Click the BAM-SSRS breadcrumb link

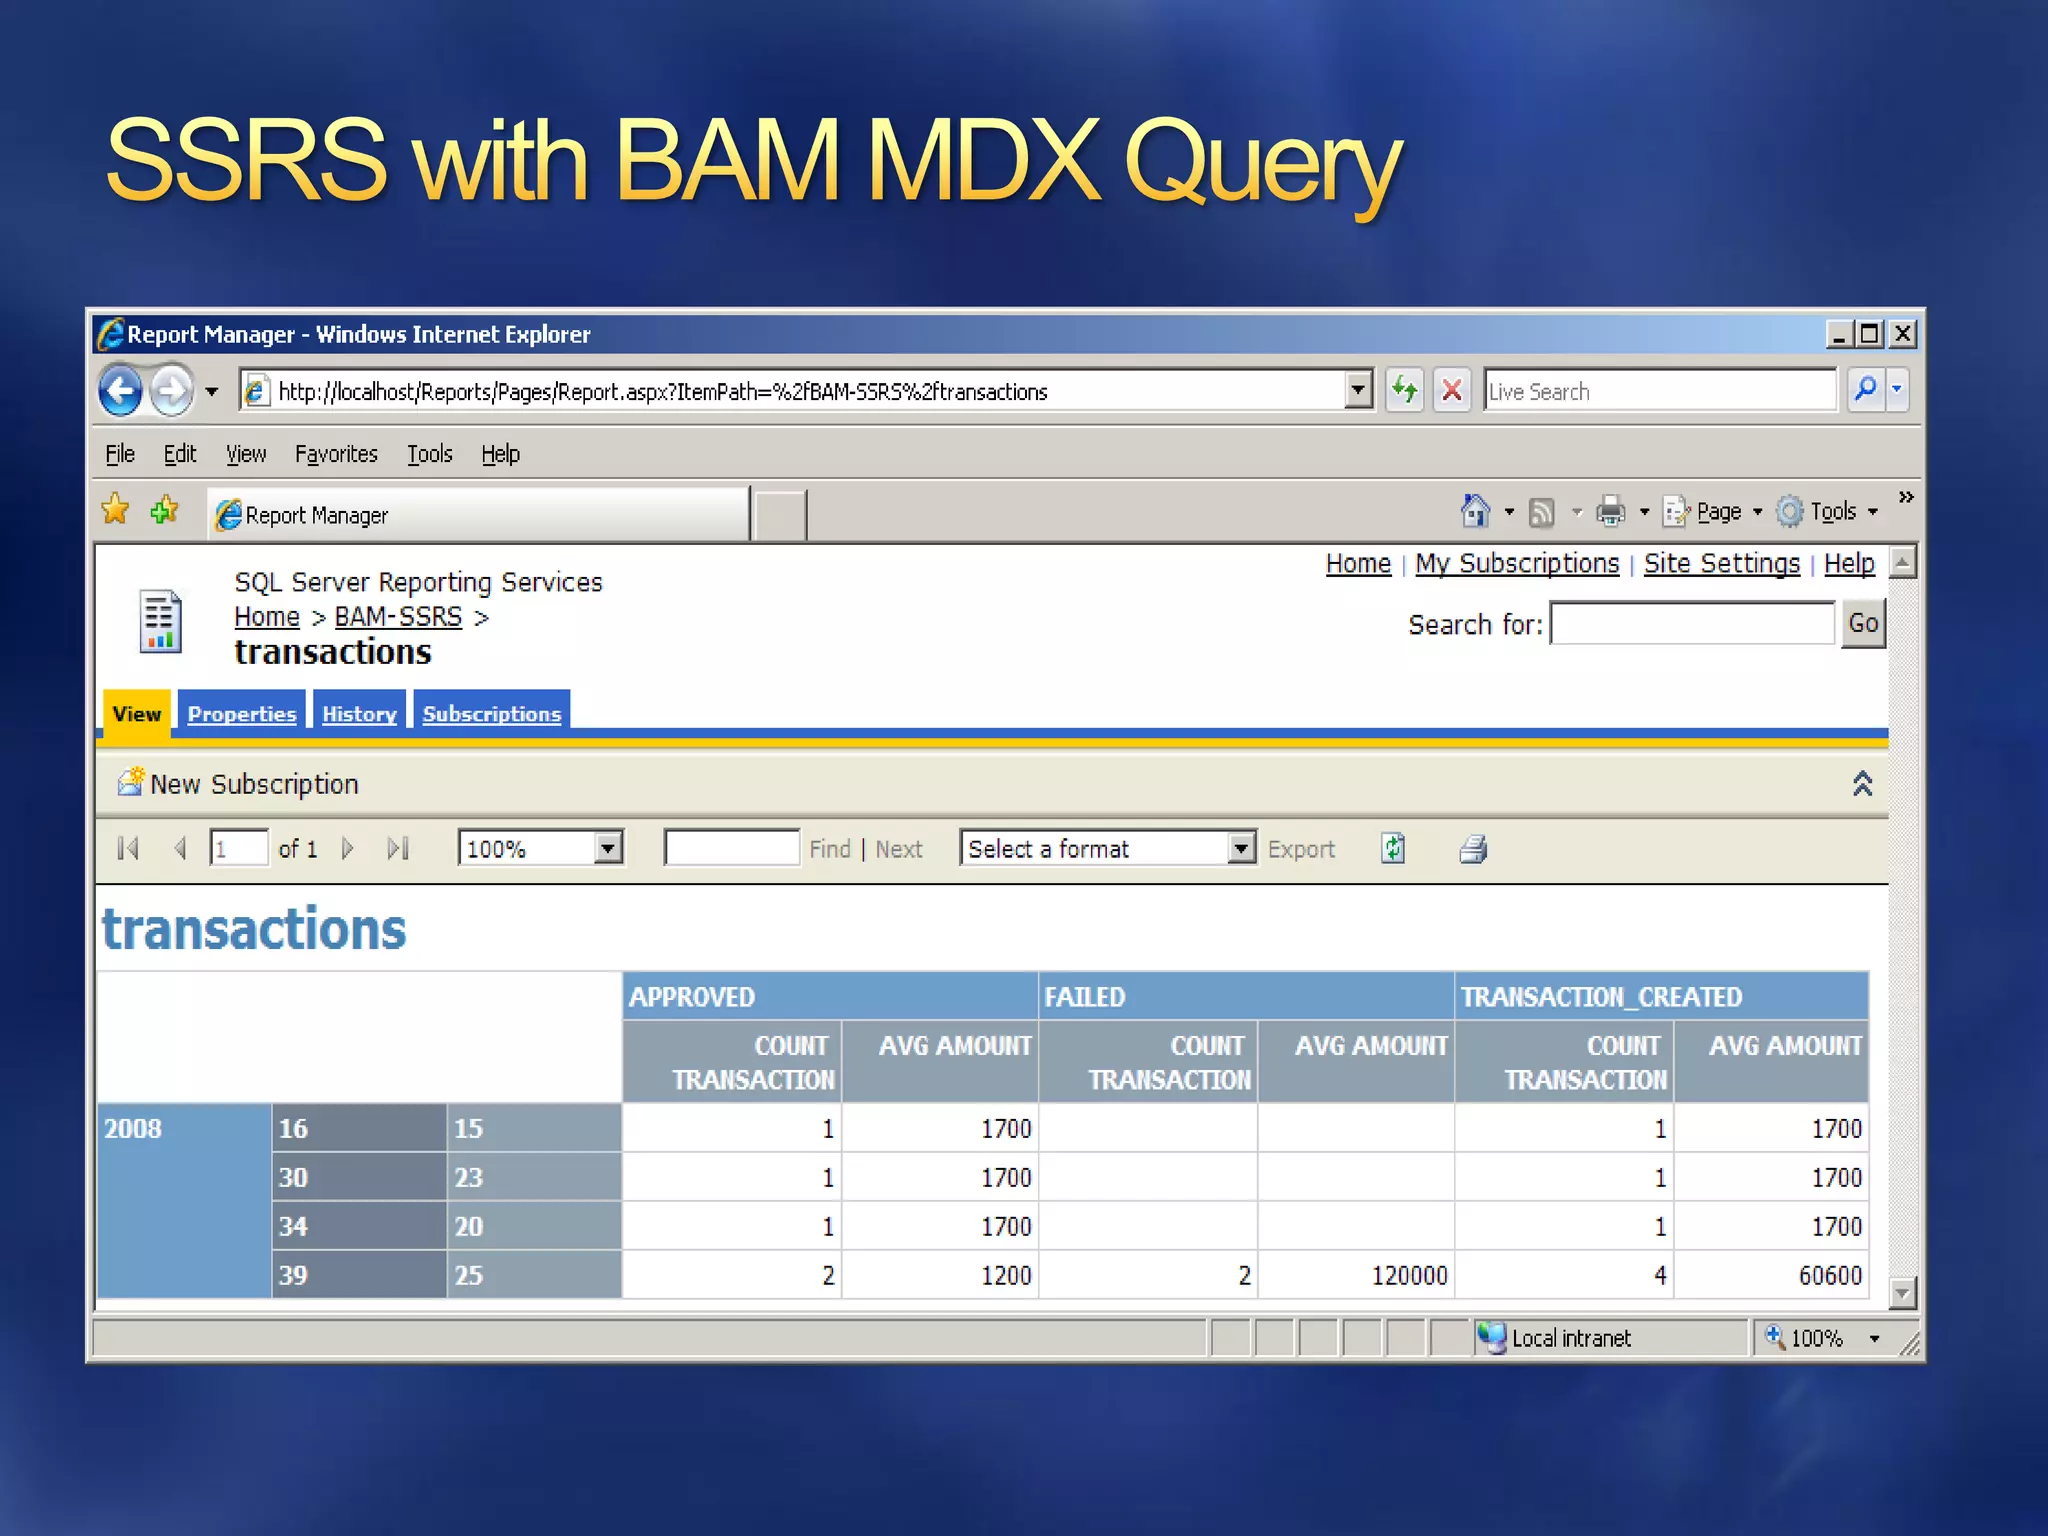(x=398, y=617)
